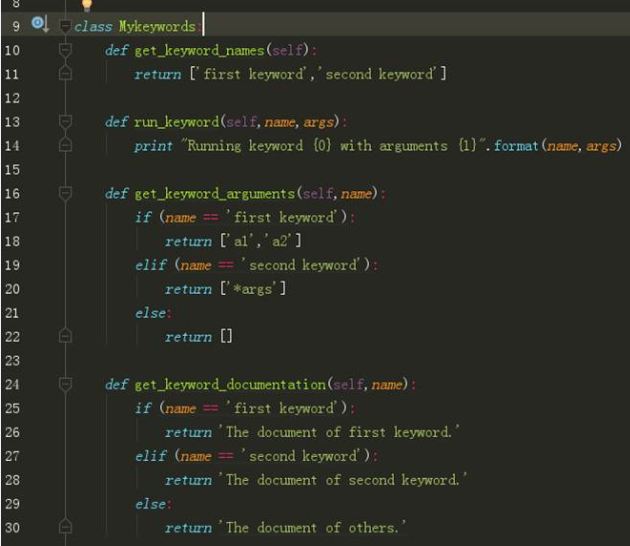The height and width of the screenshot is (546, 630).
Task: Click name parameter in get_keyword_arguments signature
Action: point(356,194)
